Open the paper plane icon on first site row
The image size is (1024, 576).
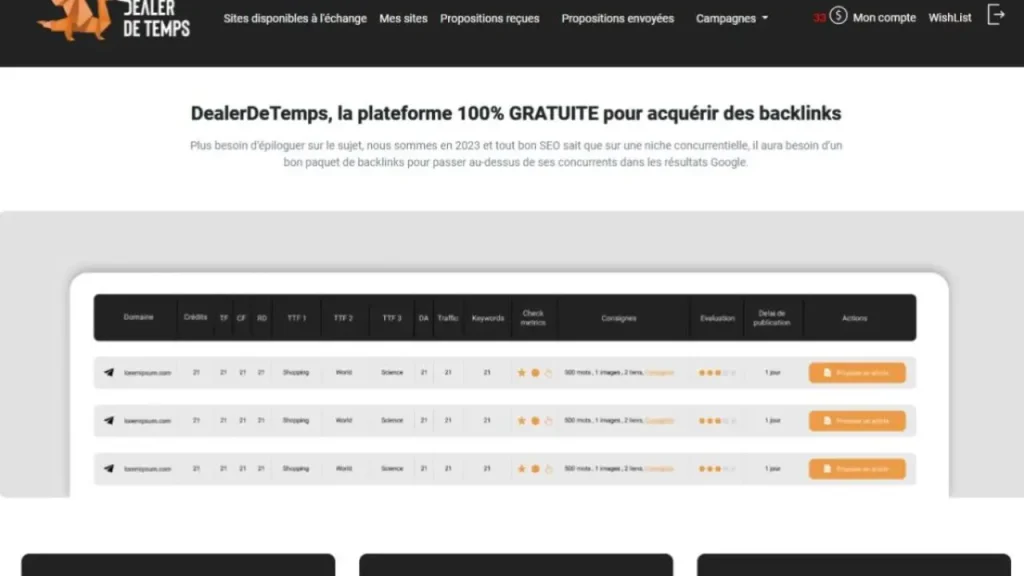point(110,372)
